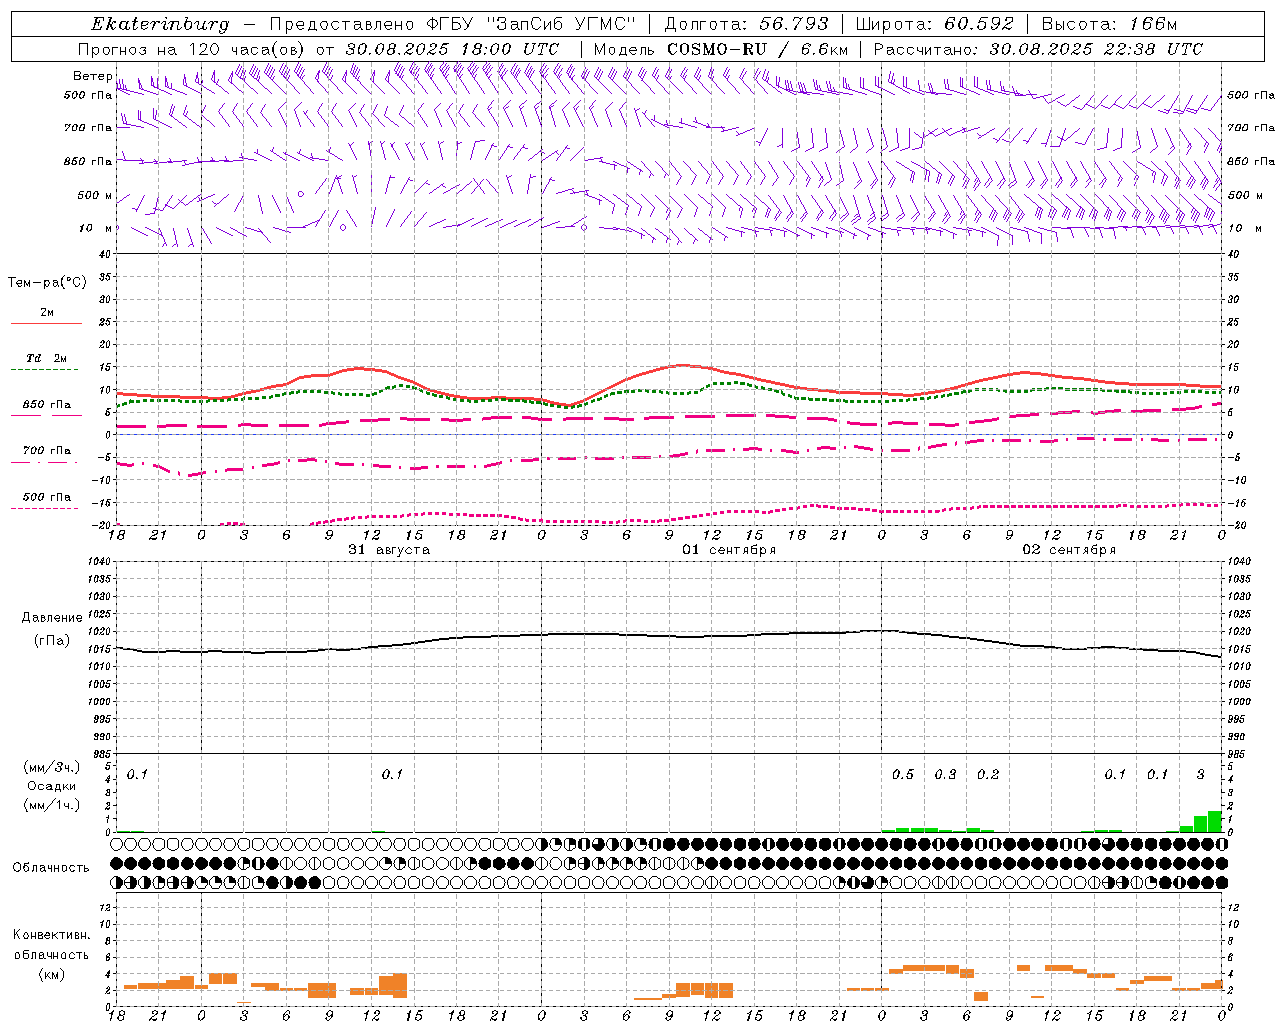Click the "0.3" precipitation amount value
The image size is (1280, 1024).
[946, 775]
